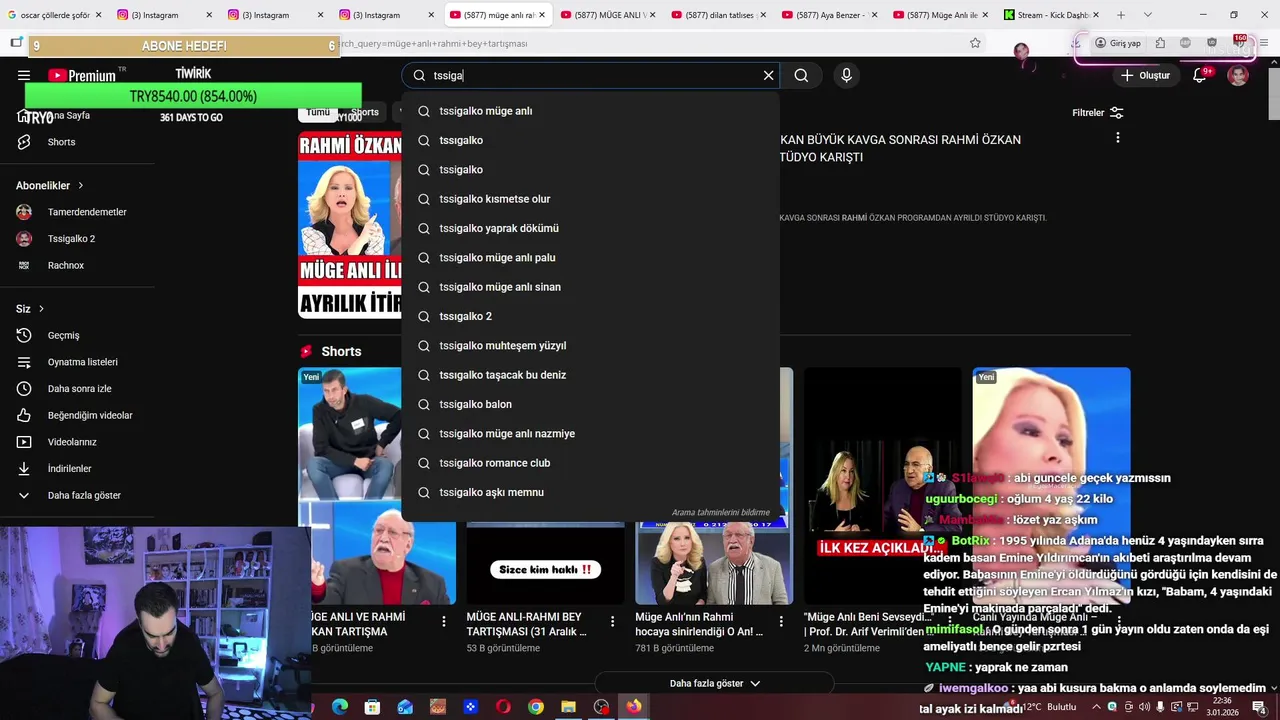The height and width of the screenshot is (720, 1280).
Task: Click Giriş yap in the browser toolbar
Action: pyautogui.click(x=1117, y=43)
